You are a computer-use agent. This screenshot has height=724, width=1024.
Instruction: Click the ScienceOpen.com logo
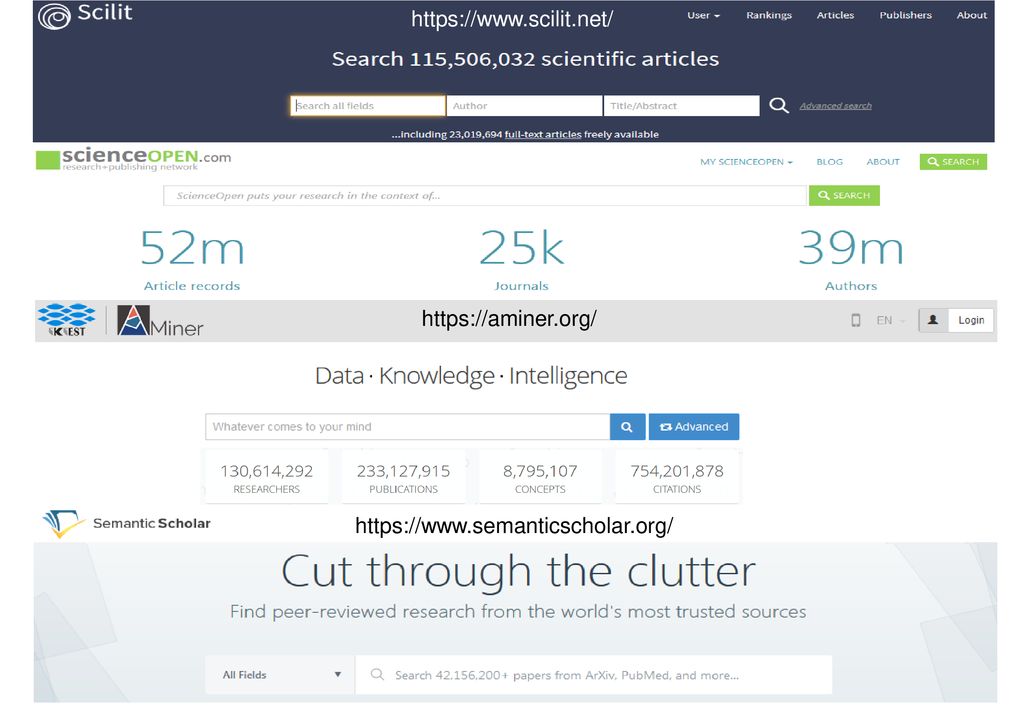coord(133,159)
